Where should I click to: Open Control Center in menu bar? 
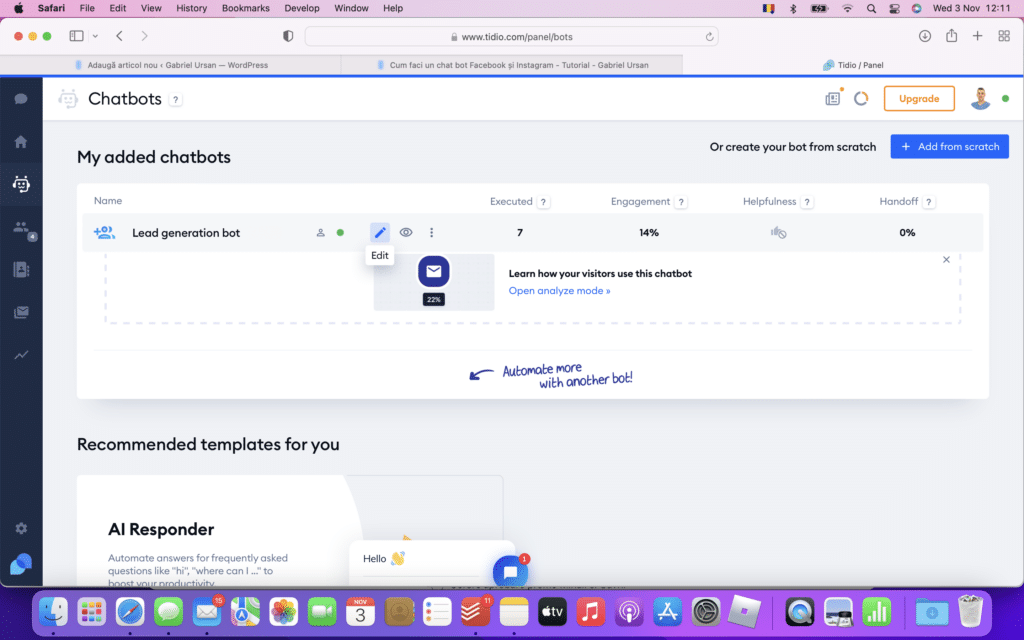(x=894, y=8)
